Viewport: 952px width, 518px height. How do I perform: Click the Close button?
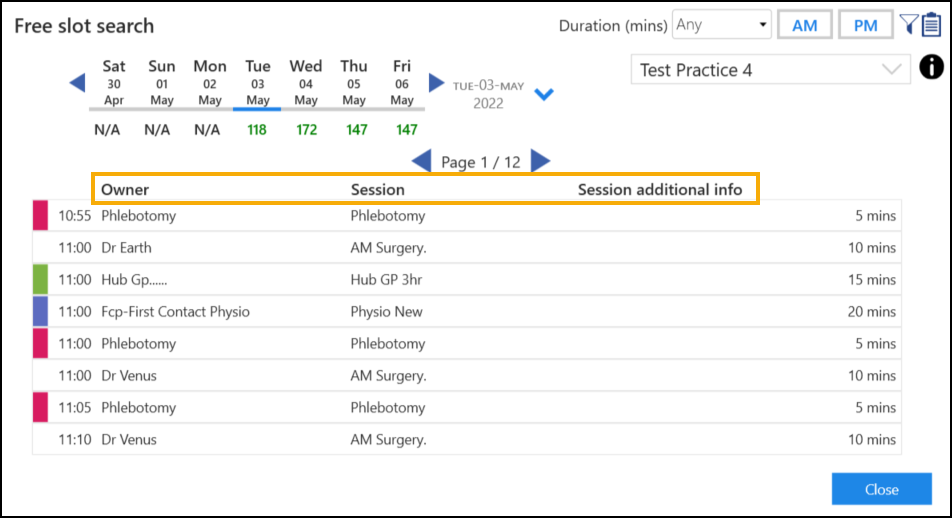pyautogui.click(x=881, y=489)
